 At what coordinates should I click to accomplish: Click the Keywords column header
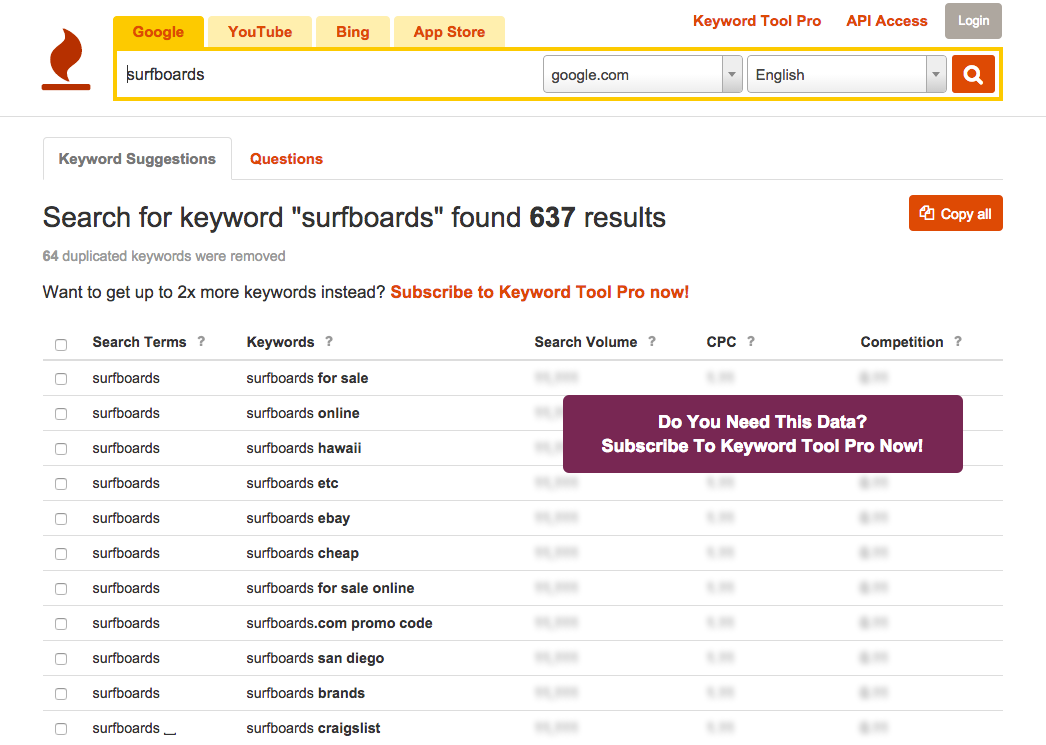280,342
